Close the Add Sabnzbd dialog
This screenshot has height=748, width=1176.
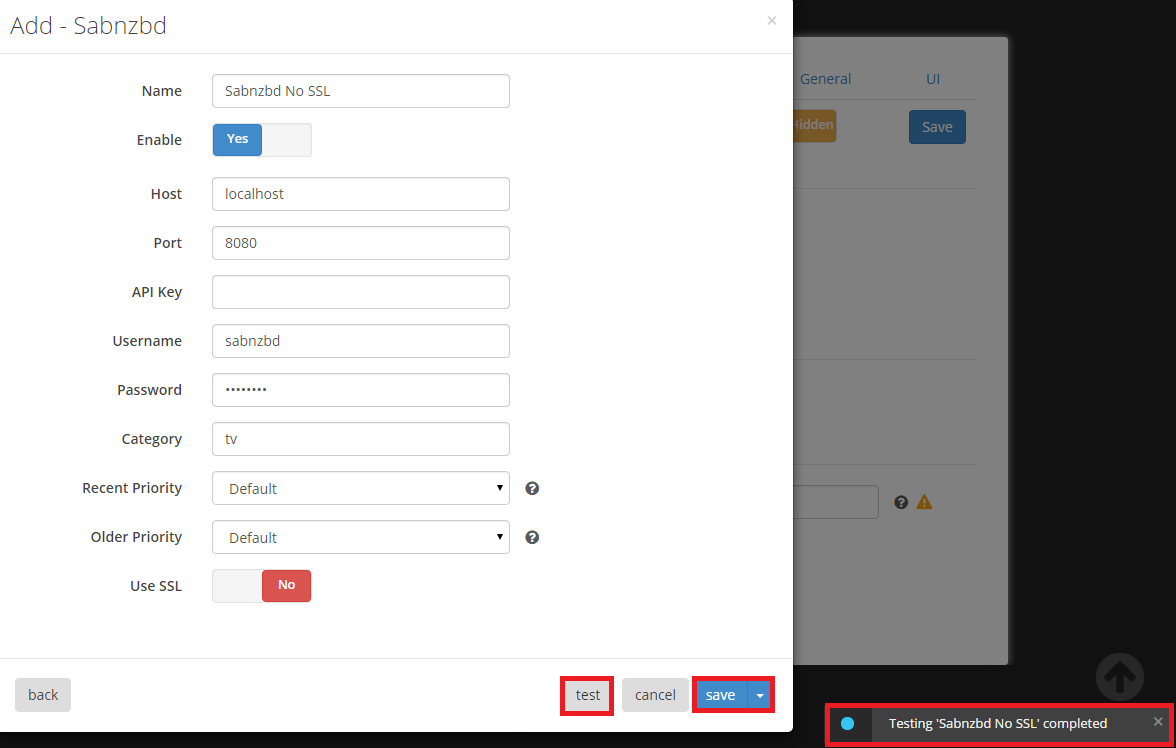pos(771,20)
